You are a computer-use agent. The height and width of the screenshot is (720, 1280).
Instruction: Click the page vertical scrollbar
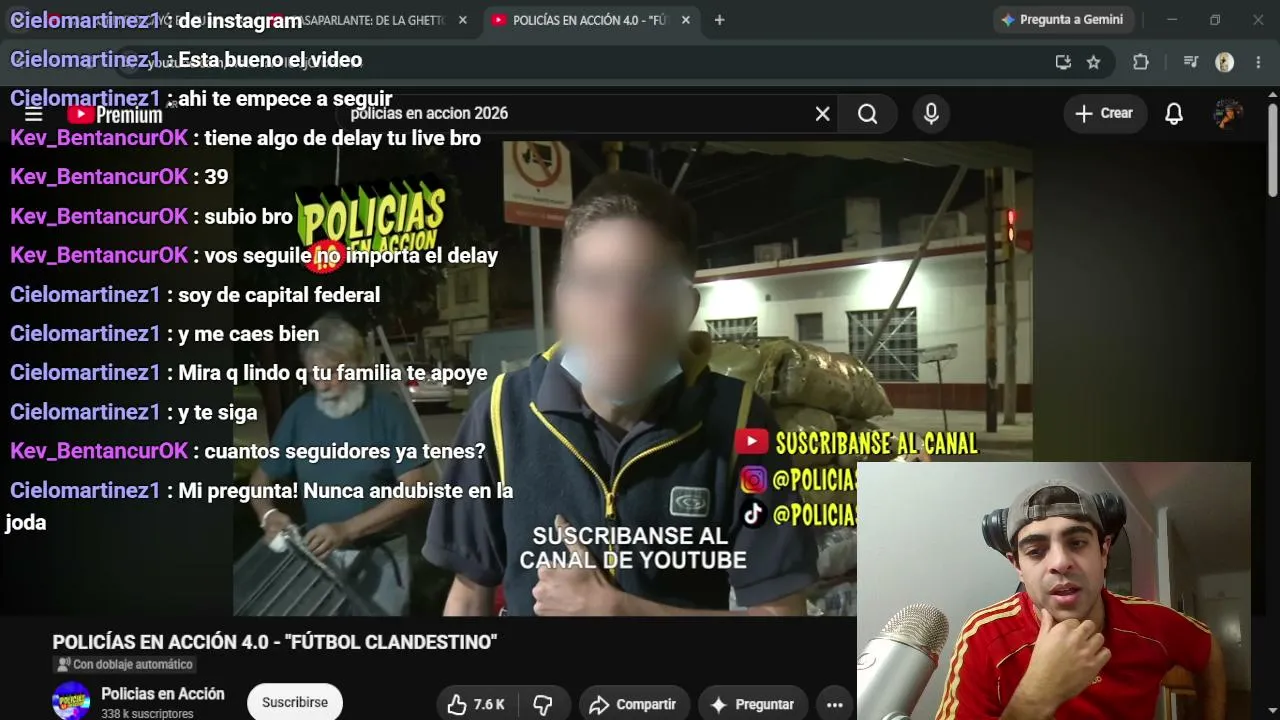point(1273,150)
